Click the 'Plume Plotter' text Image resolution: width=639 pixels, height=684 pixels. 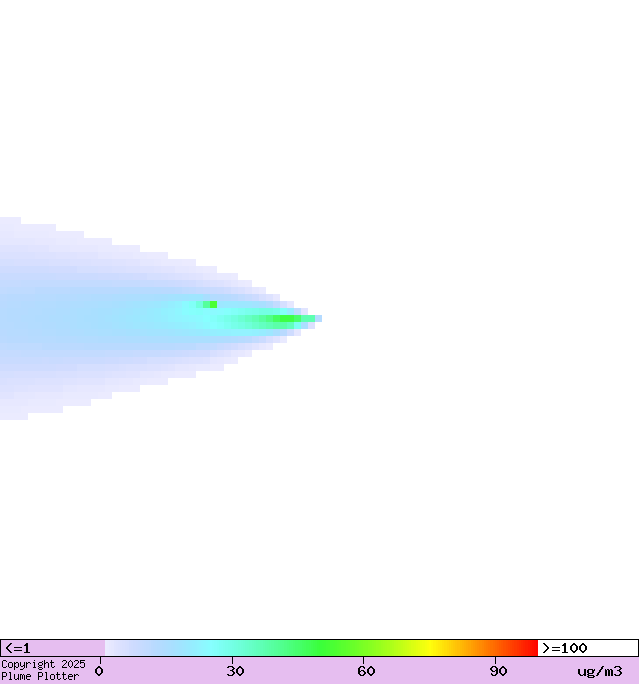click(40, 676)
